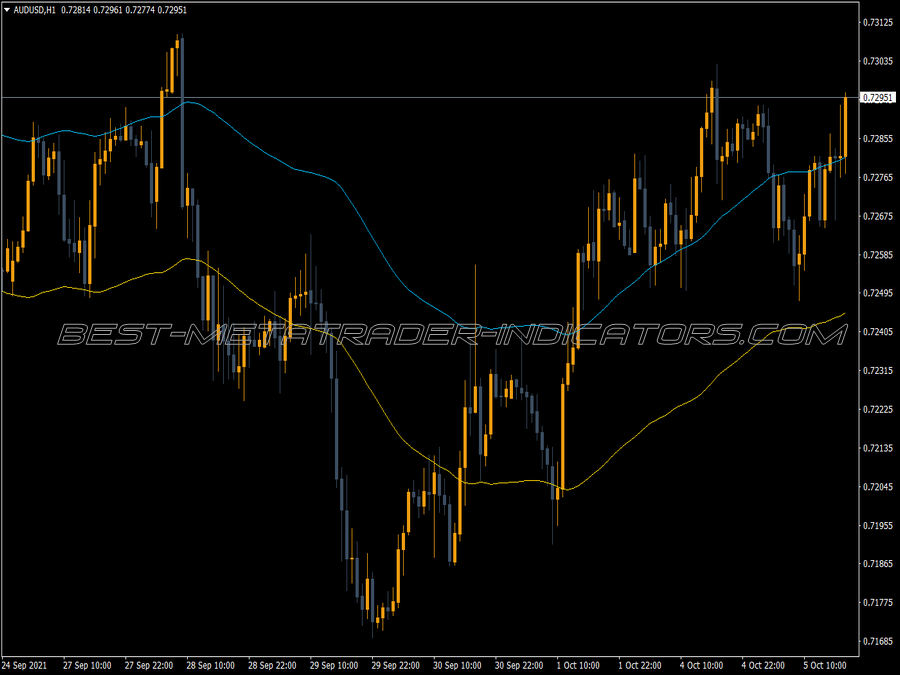The width and height of the screenshot is (900, 675).
Task: Click the 0.73035 price scale label
Action: (878, 61)
